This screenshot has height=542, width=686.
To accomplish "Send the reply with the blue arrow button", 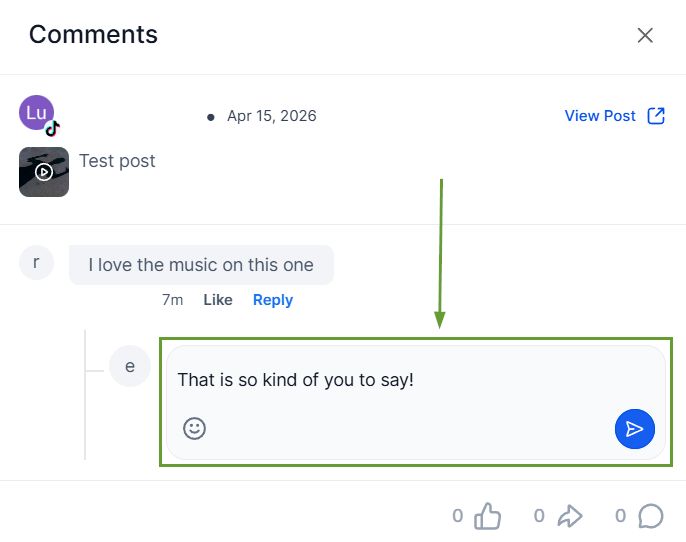I will point(634,429).
